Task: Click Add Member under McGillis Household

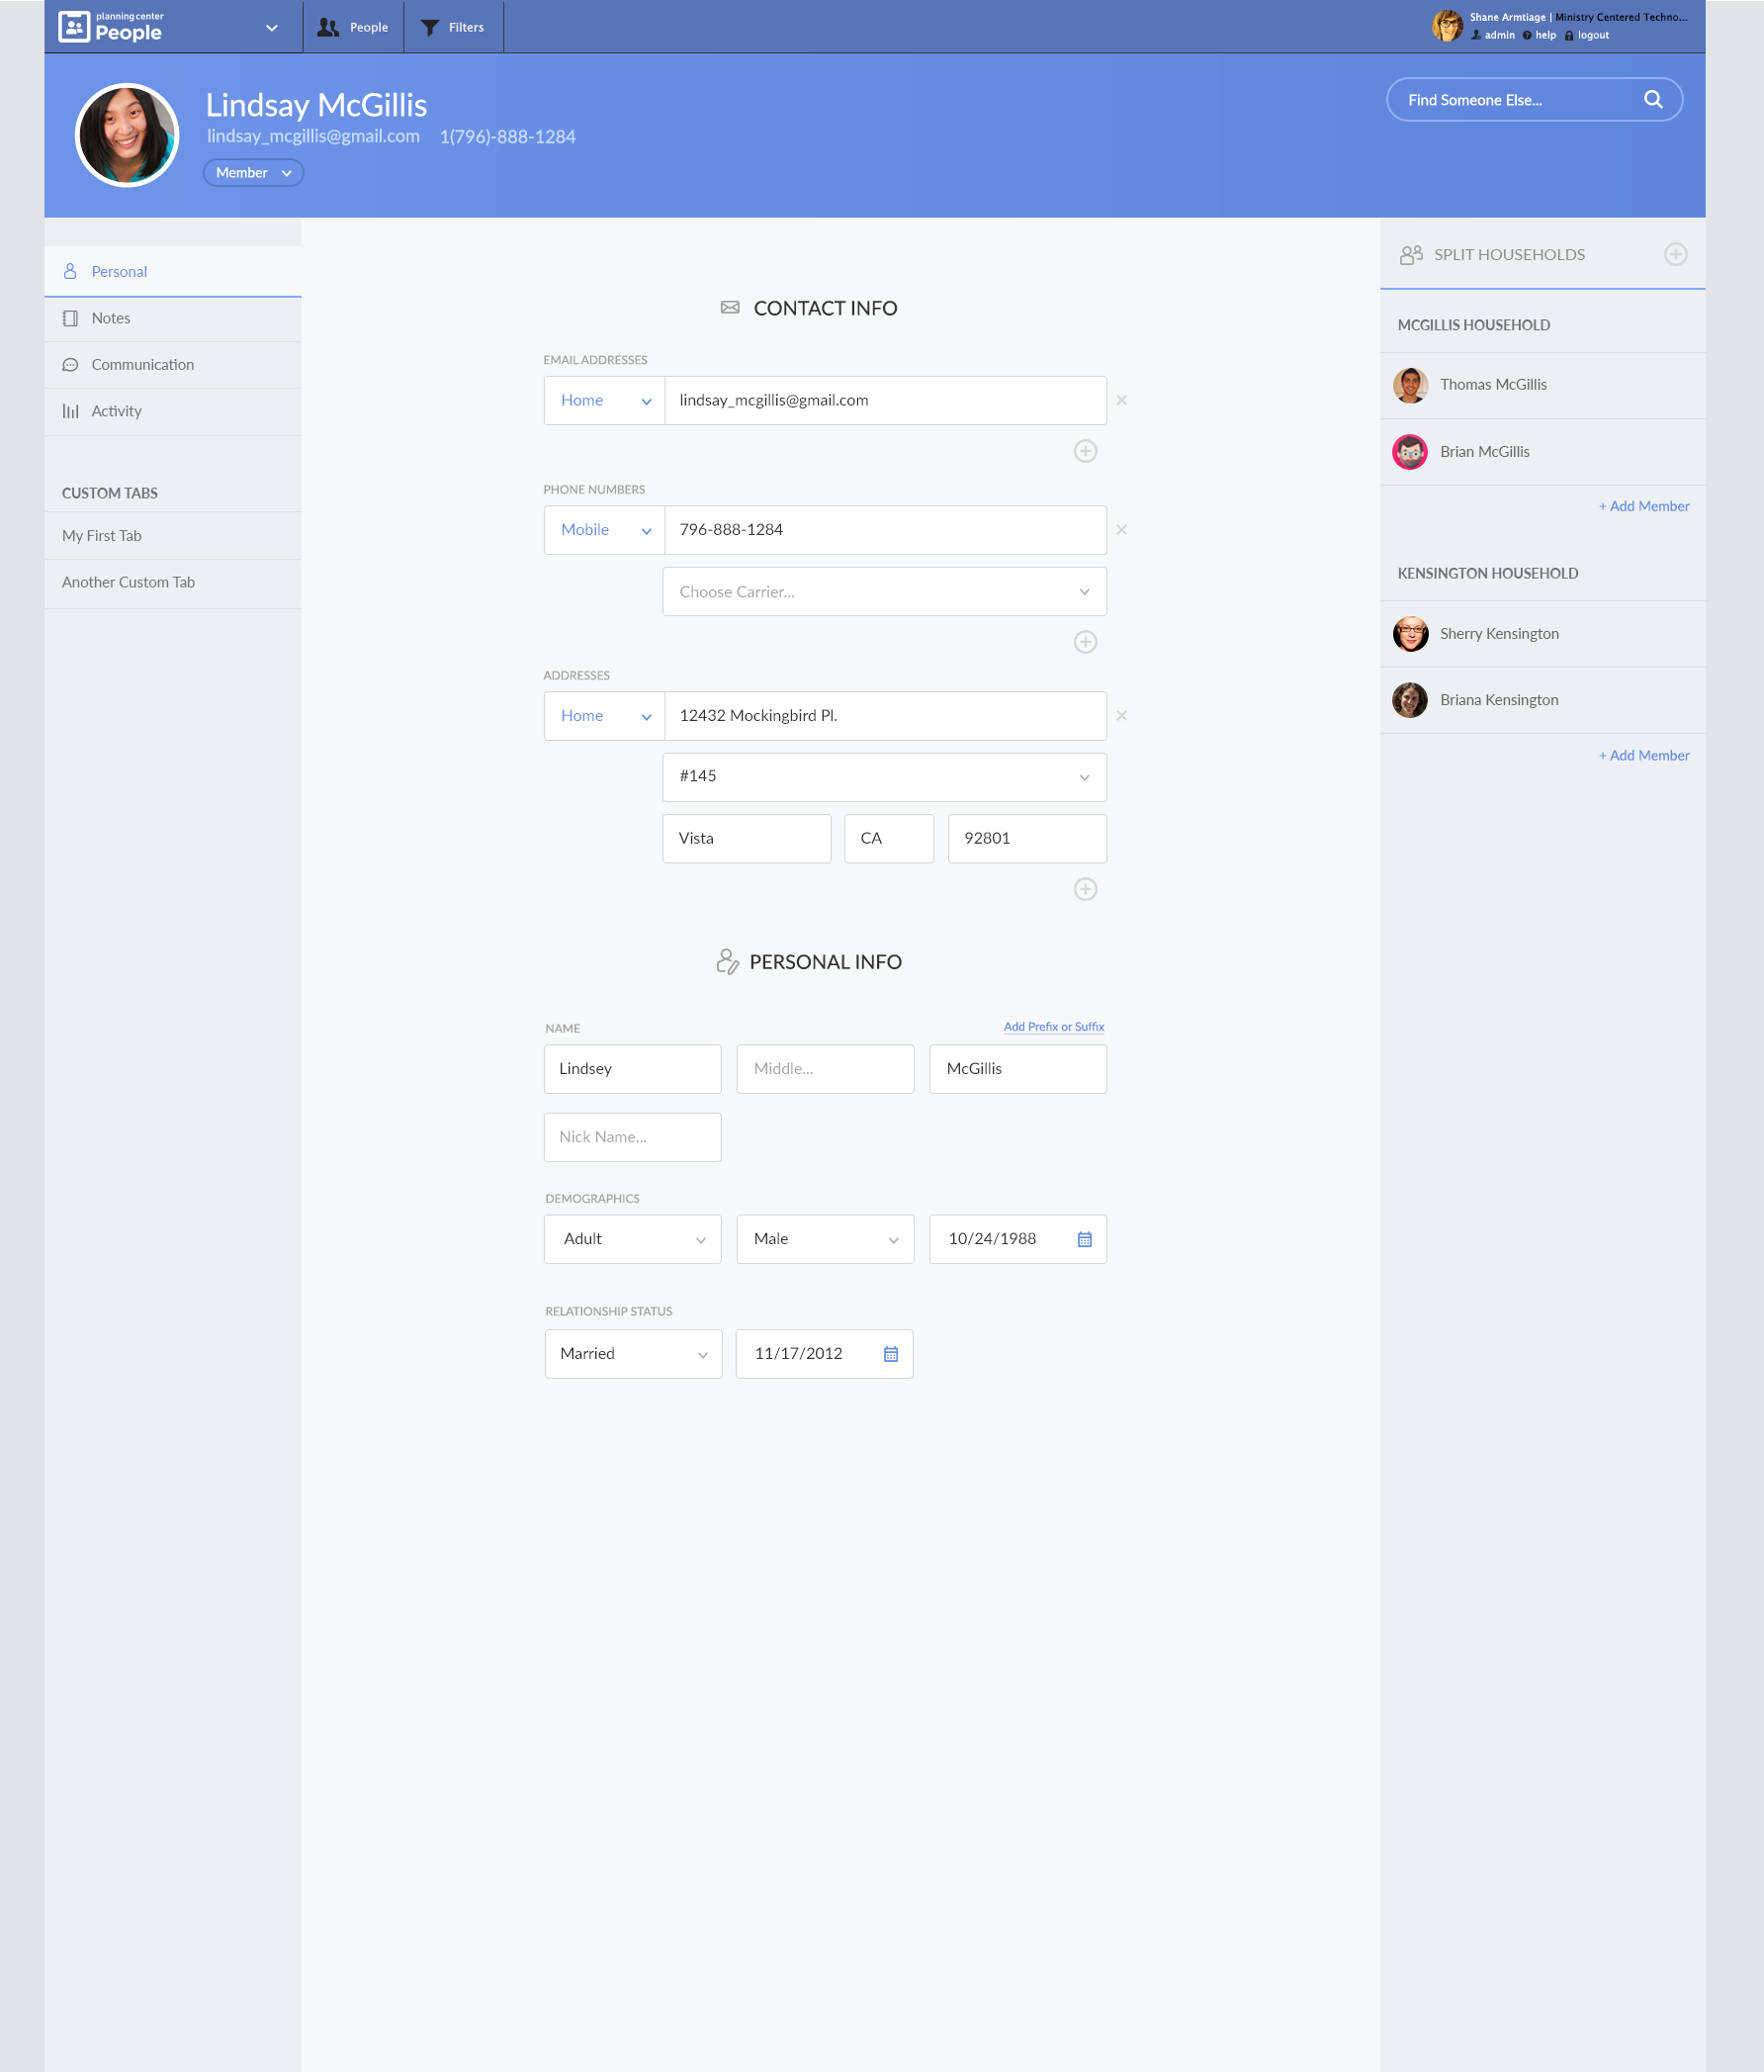Action: coord(1643,506)
